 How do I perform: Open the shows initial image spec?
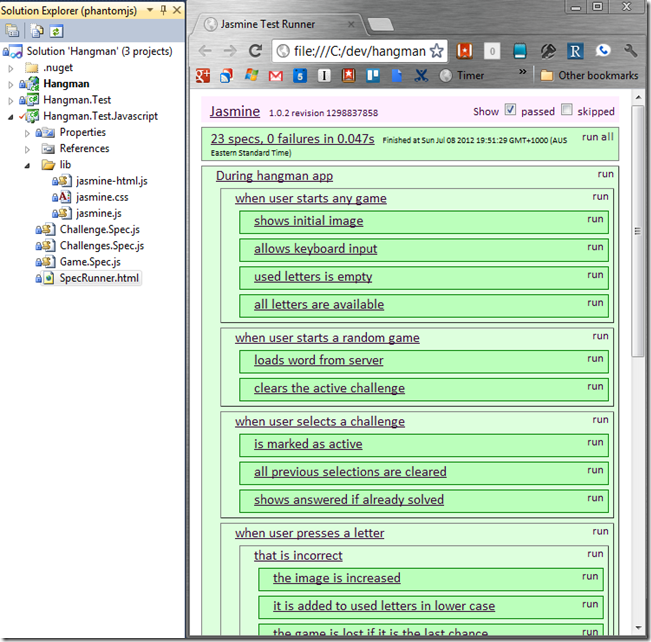pos(308,221)
